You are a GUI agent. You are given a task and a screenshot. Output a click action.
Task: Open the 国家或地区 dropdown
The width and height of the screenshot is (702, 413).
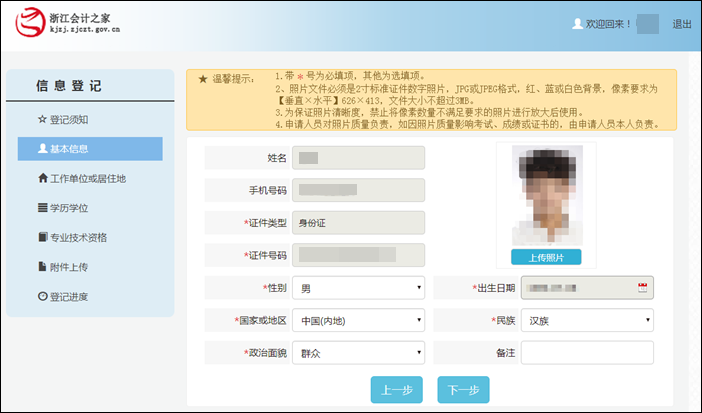(x=358, y=321)
